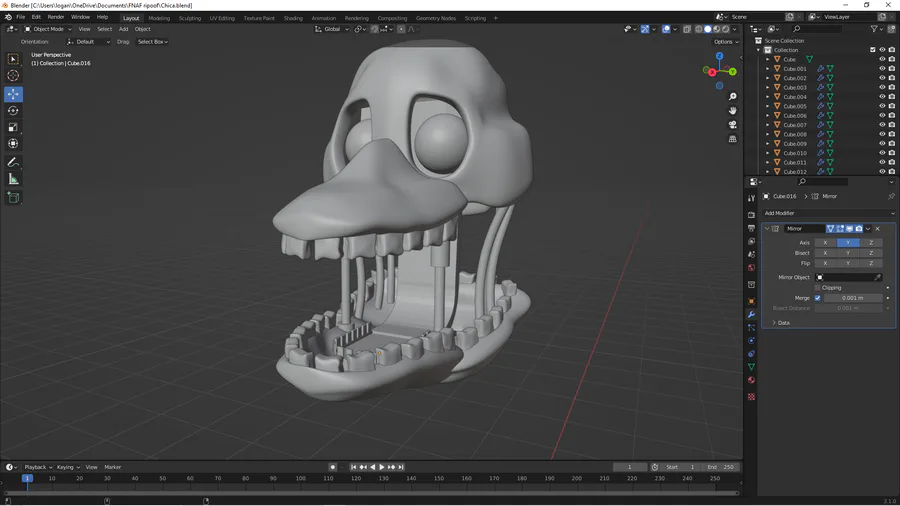
Task: Pin the properties editor context
Action: (x=891, y=196)
